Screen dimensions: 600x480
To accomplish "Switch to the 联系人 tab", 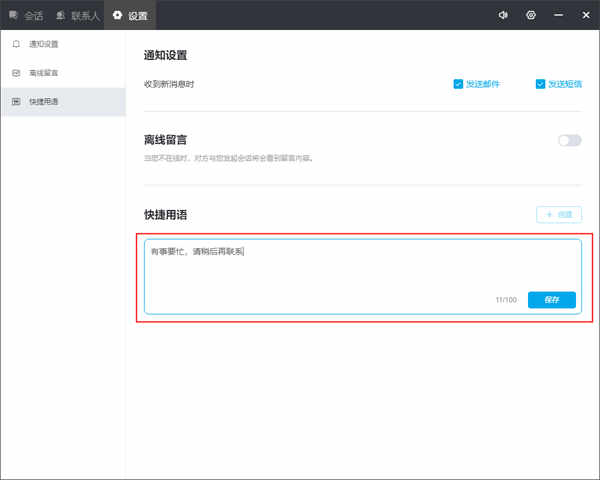I will click(x=78, y=15).
